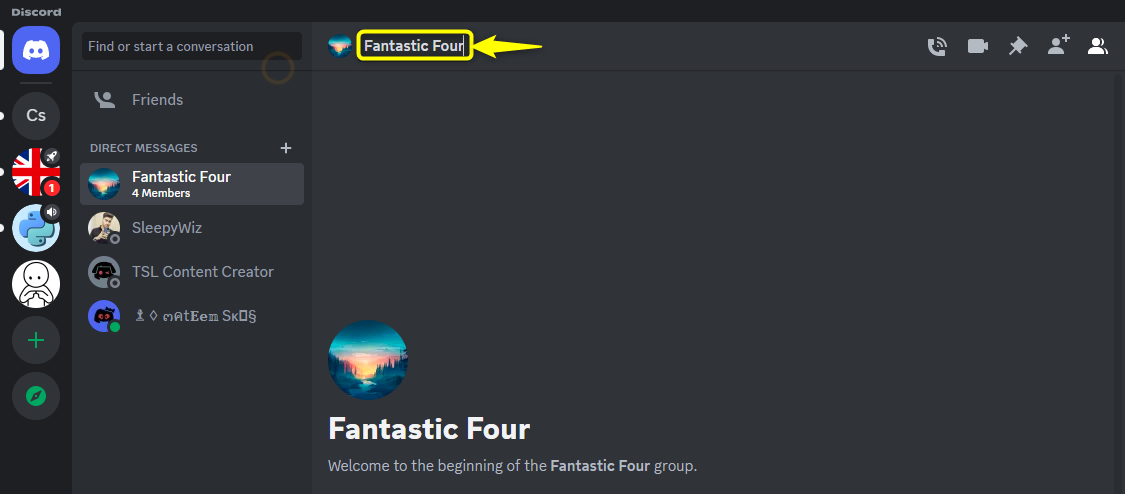Click the Discord home button

point(36,50)
